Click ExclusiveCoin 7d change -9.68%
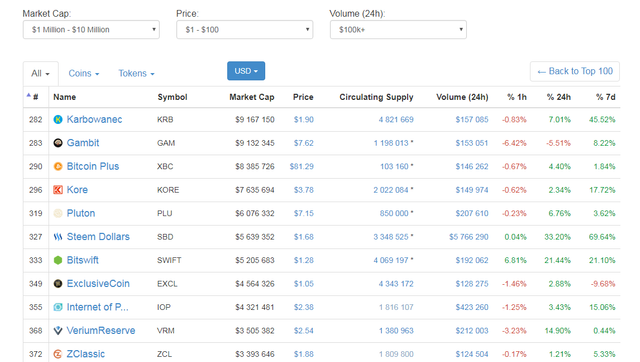640x362 pixels. point(603,284)
